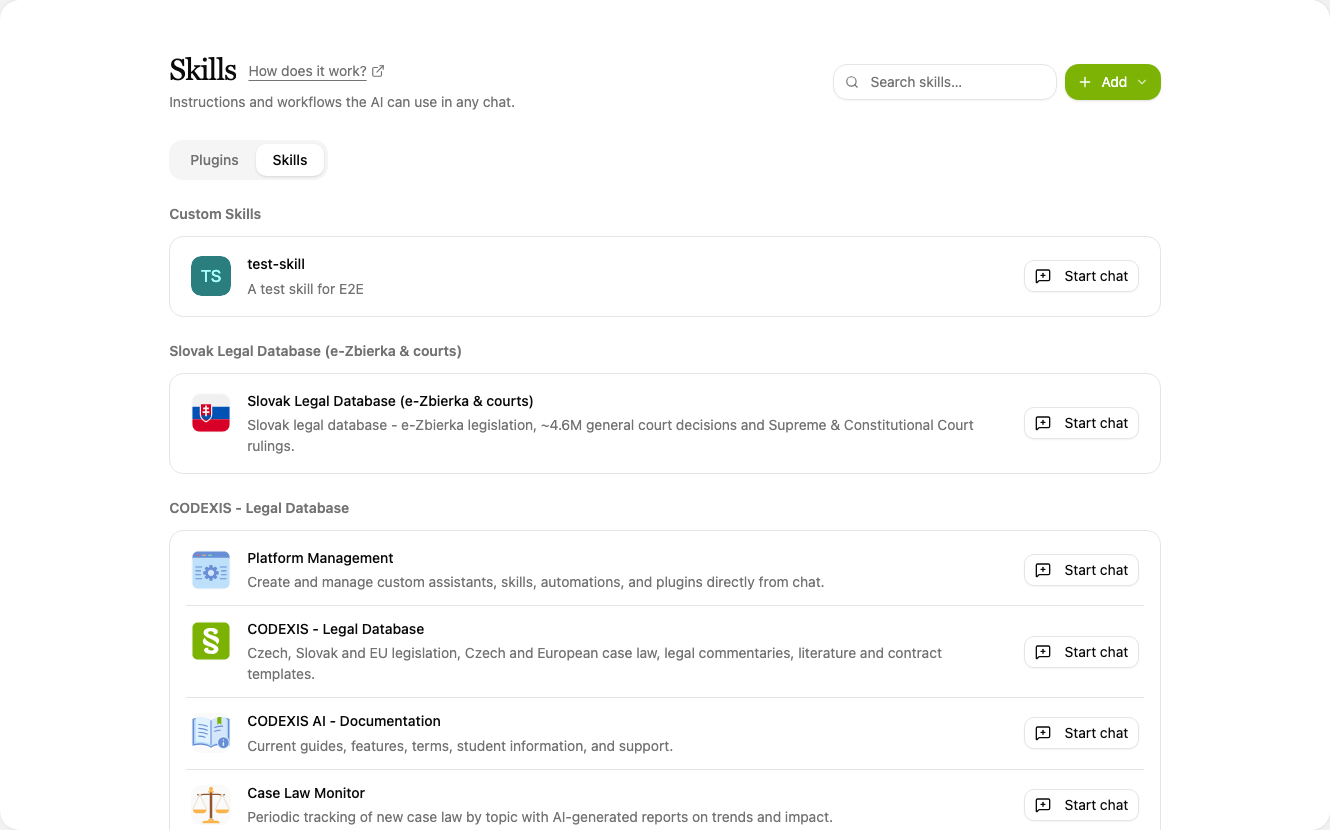Click the green CODEXIS paragraph icon
1330x830 pixels.
coord(211,641)
